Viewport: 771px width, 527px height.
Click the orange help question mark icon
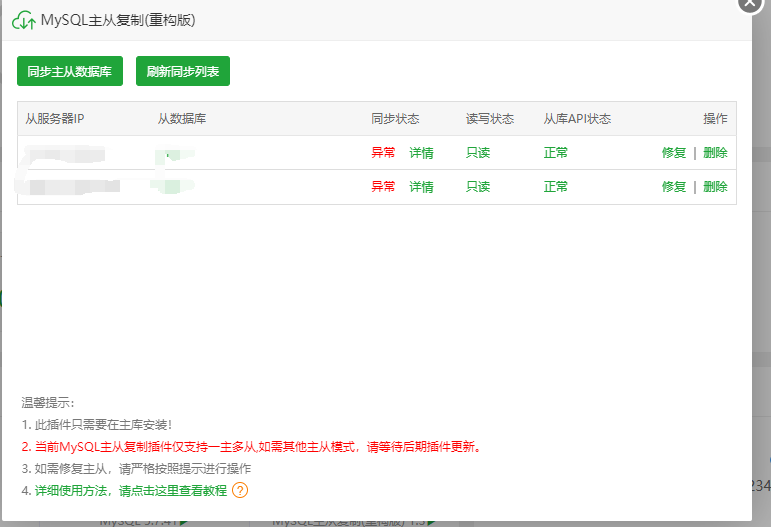240,490
